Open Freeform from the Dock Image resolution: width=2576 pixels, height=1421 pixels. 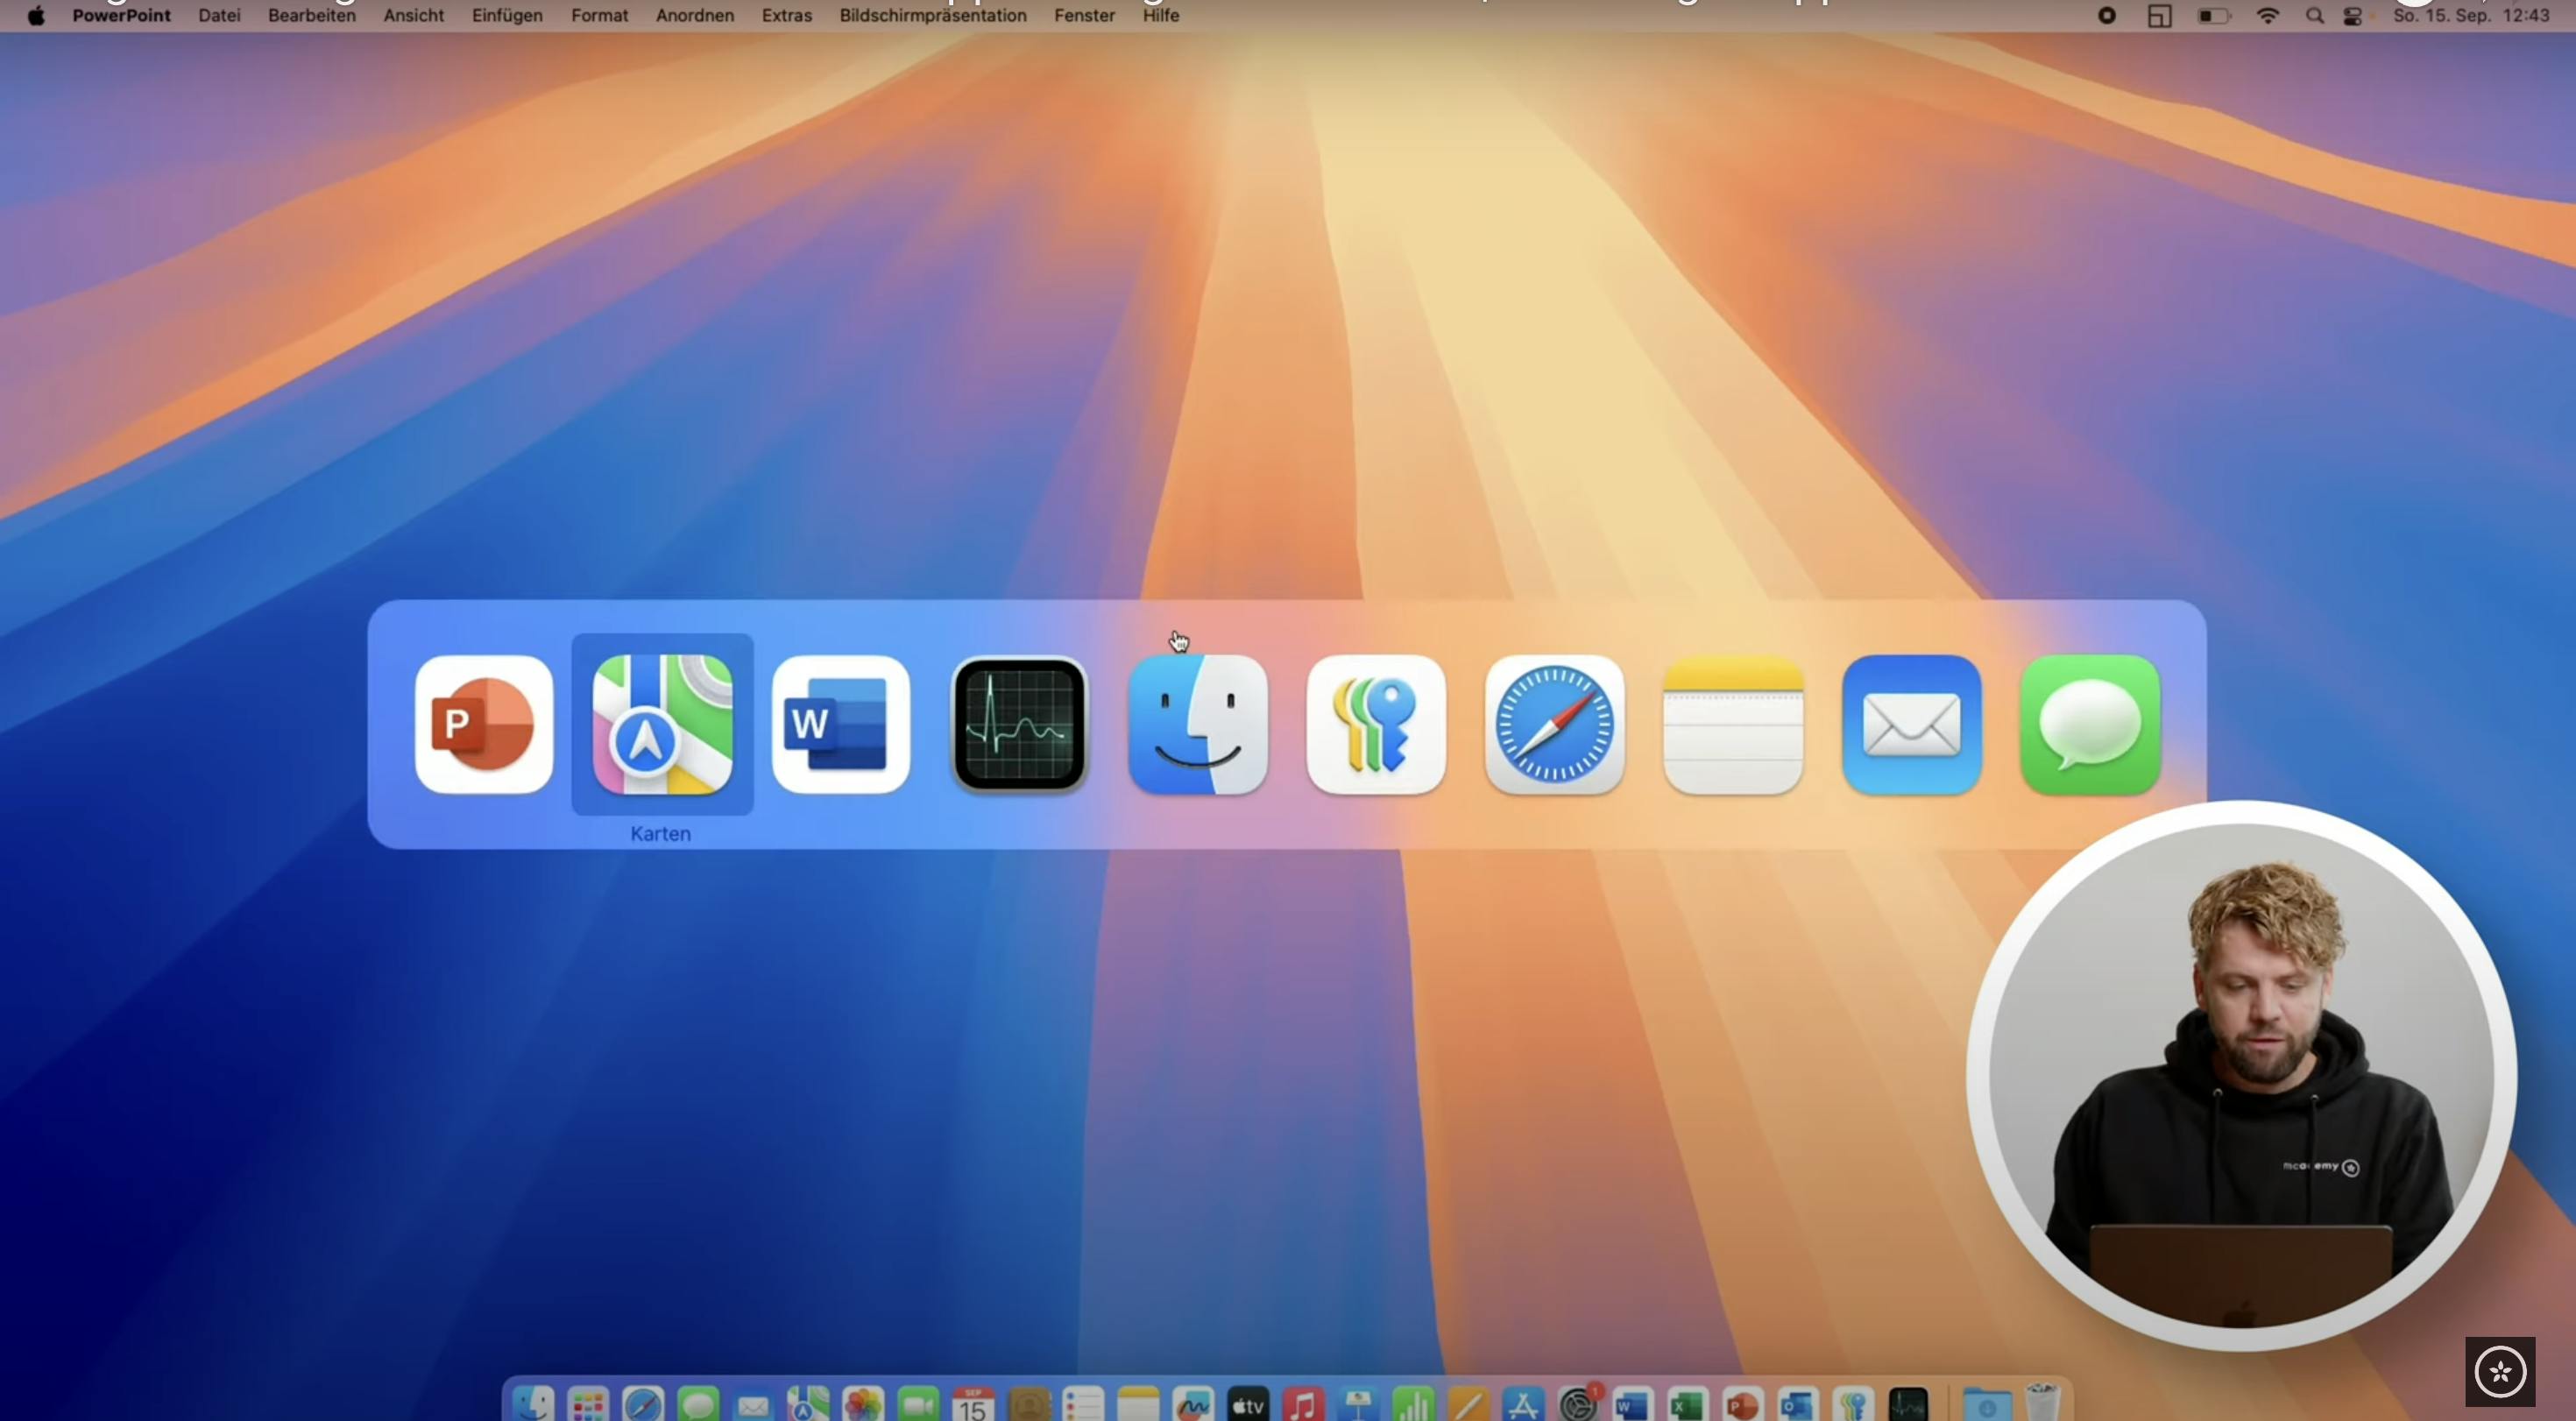pyautogui.click(x=1193, y=1403)
